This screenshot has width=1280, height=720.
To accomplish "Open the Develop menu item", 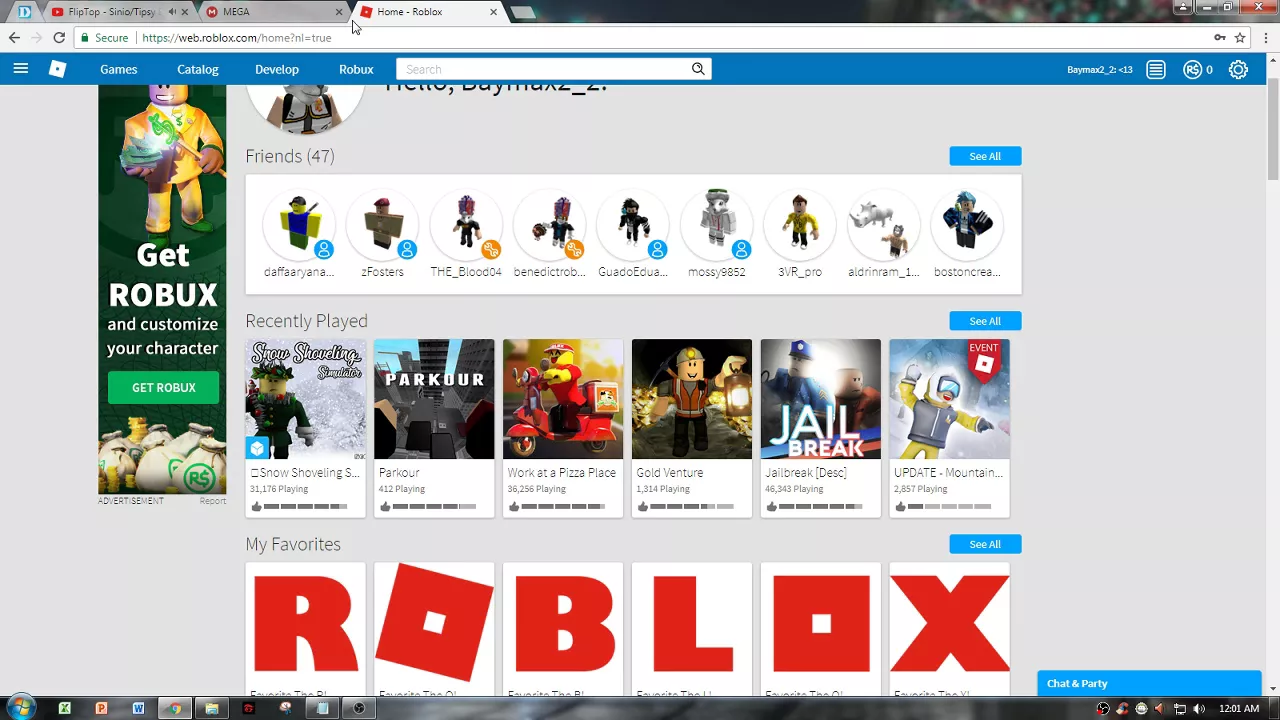I will pyautogui.click(x=277, y=69).
